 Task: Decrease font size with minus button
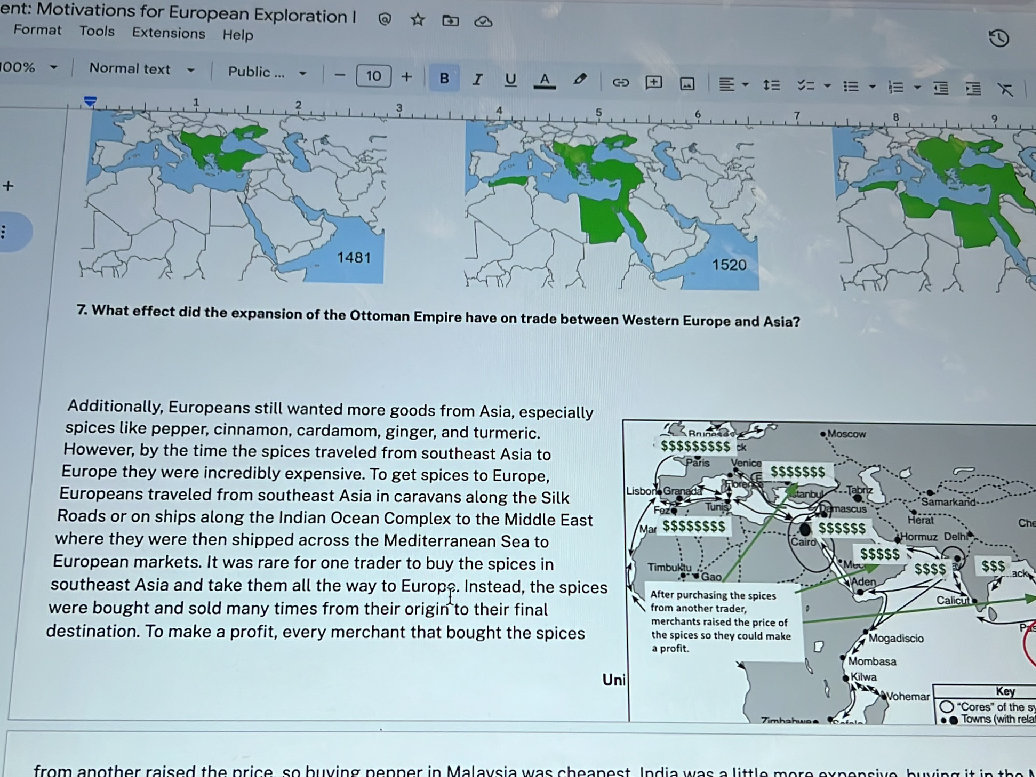tap(340, 75)
